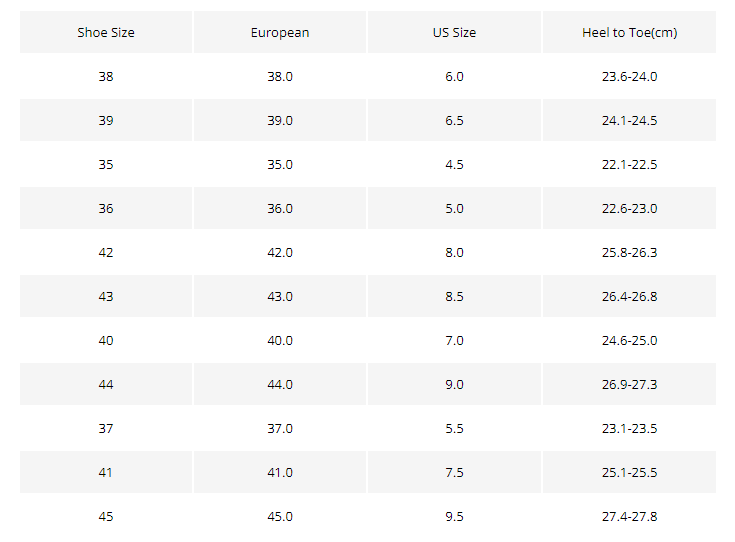Click the European column header
This screenshot has width=735, height=542.
click(x=280, y=32)
